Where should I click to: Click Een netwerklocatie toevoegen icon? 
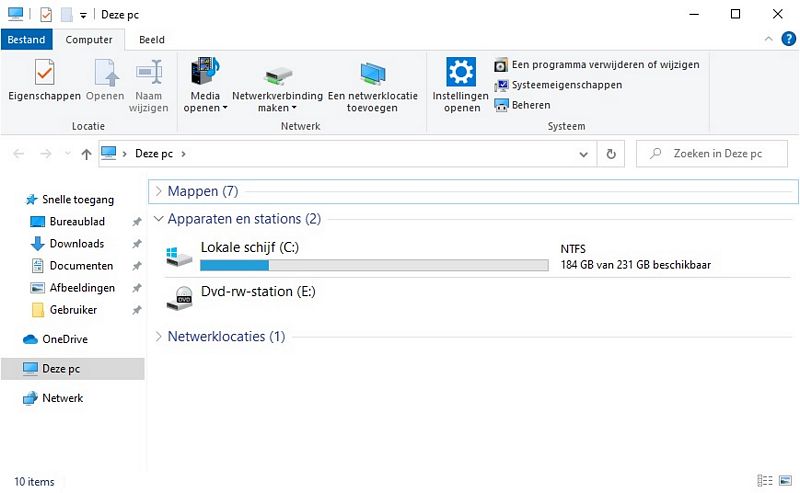click(x=372, y=74)
